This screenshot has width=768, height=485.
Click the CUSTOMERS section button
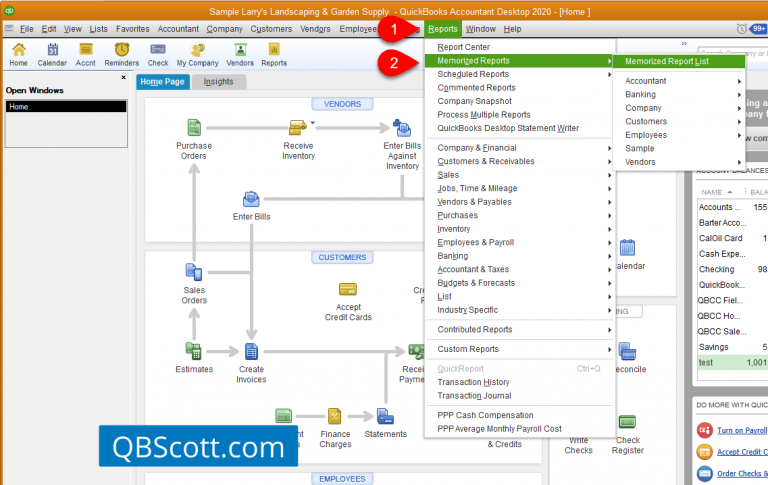[342, 257]
